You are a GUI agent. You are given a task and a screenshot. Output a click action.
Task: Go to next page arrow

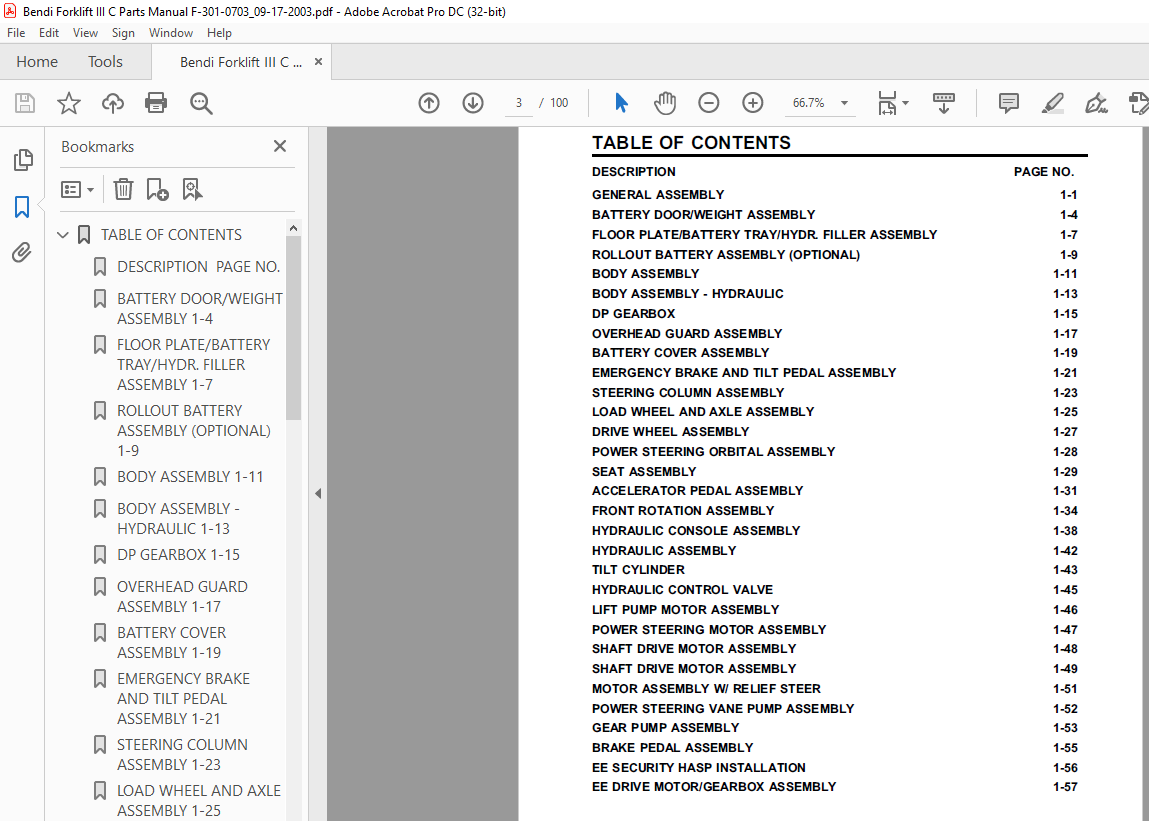click(x=473, y=103)
